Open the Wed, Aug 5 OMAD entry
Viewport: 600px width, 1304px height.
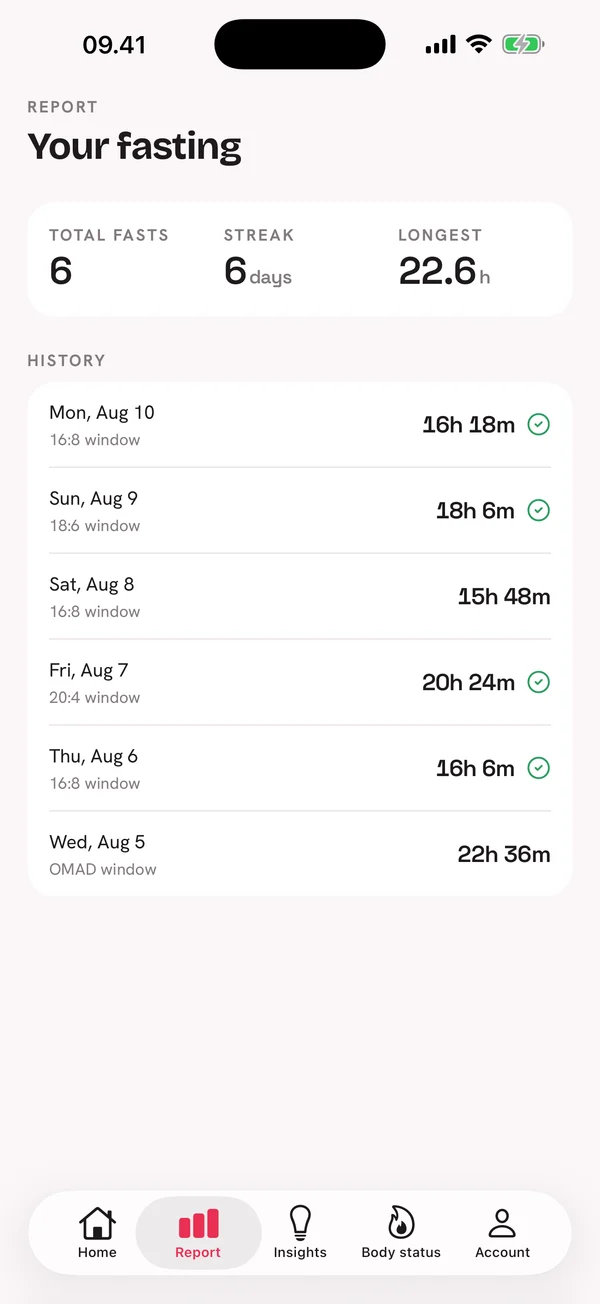pos(300,855)
